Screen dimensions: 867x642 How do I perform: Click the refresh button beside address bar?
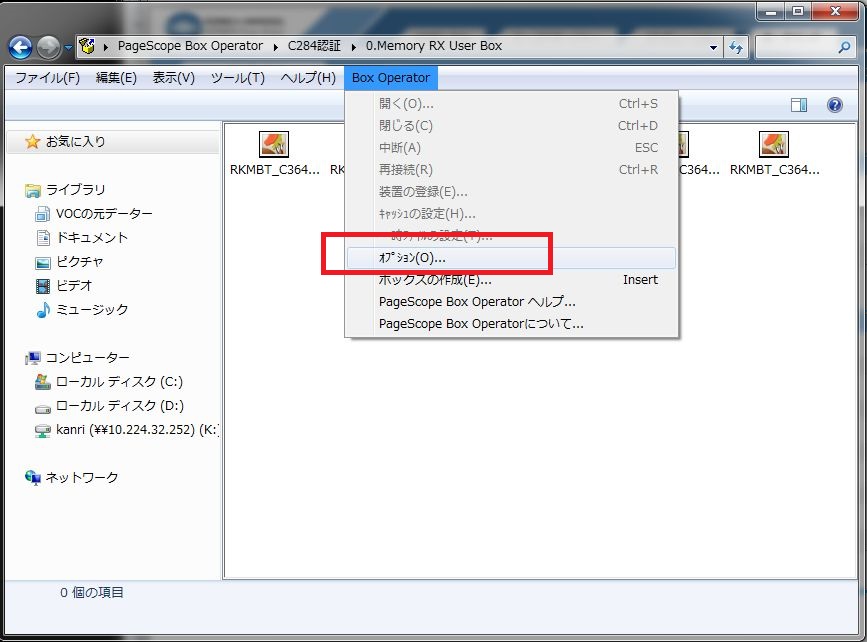click(x=737, y=46)
